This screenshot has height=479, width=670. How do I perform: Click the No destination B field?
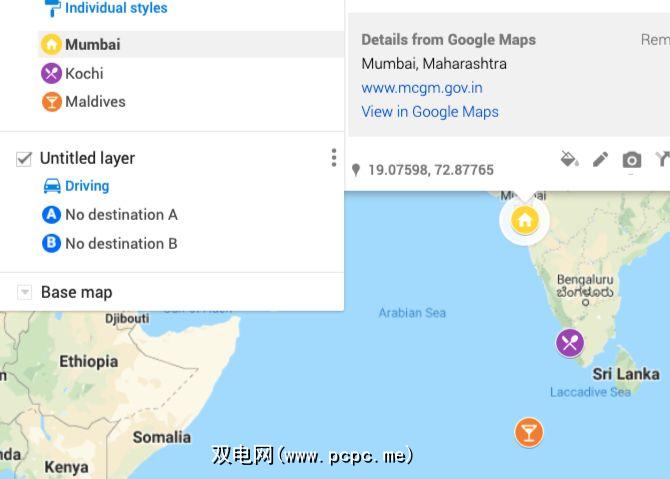tap(121, 244)
